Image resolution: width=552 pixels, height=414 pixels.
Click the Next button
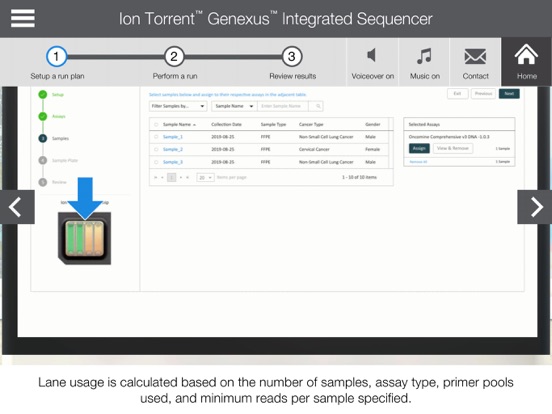[509, 94]
